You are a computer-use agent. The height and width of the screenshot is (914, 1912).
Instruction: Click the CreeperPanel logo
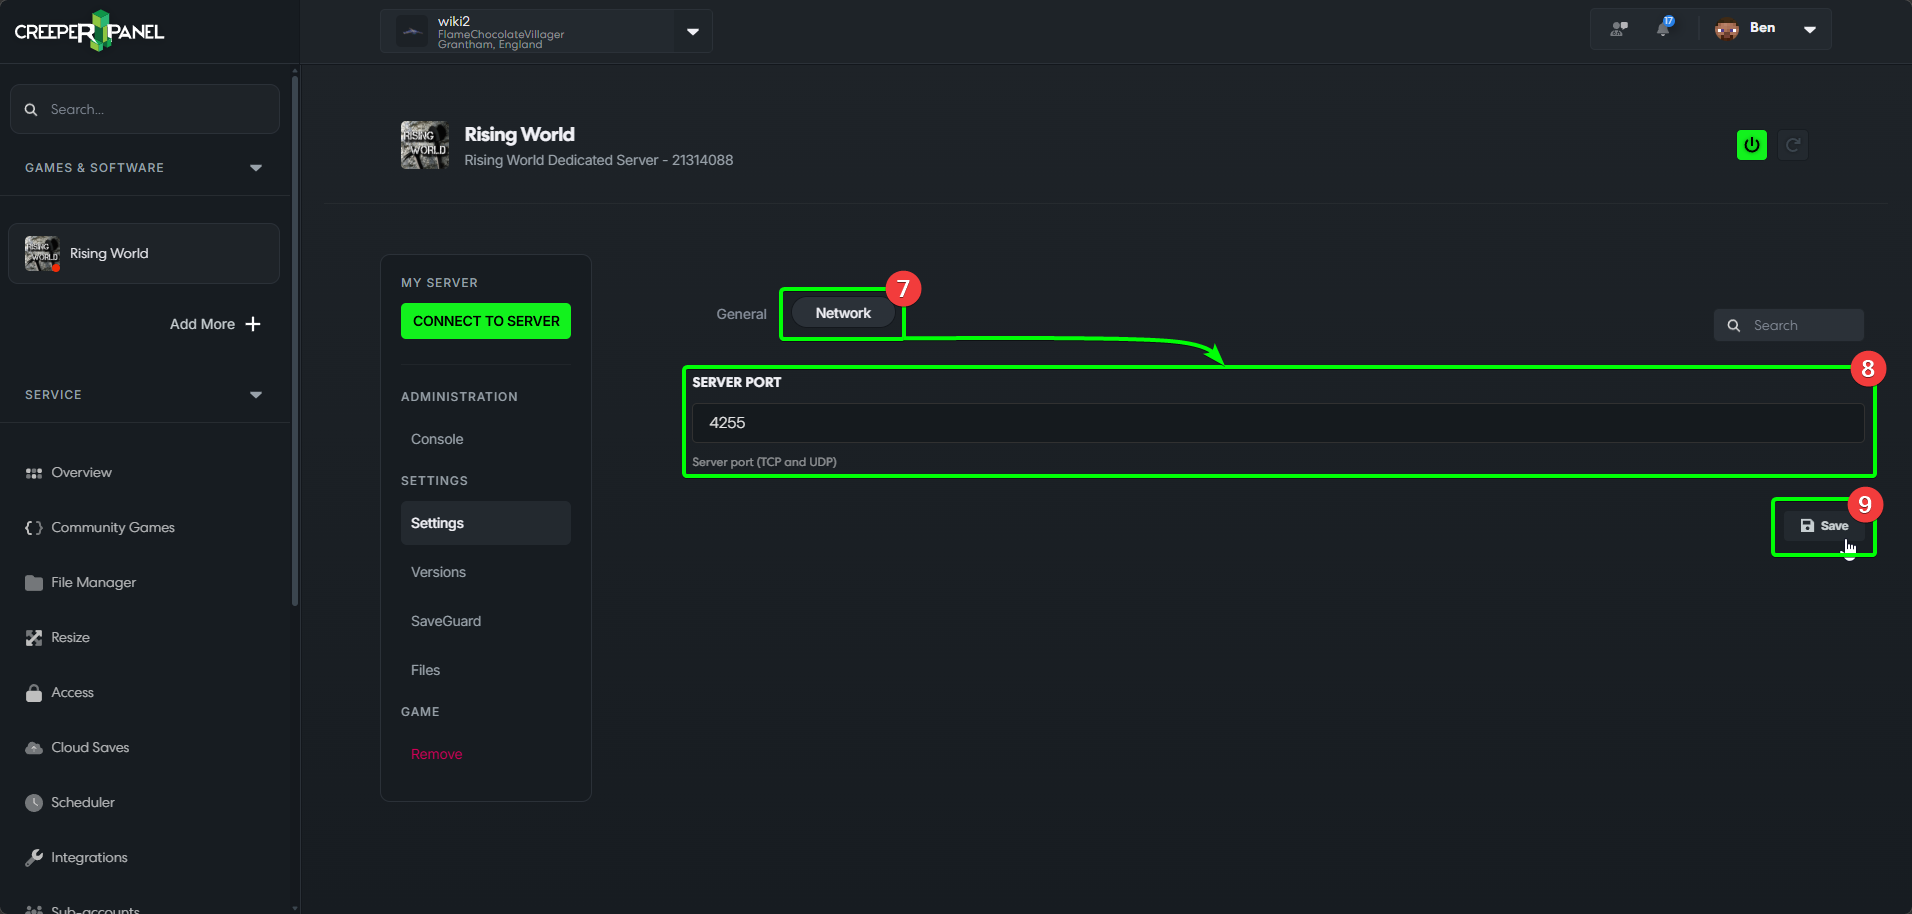tap(89, 31)
